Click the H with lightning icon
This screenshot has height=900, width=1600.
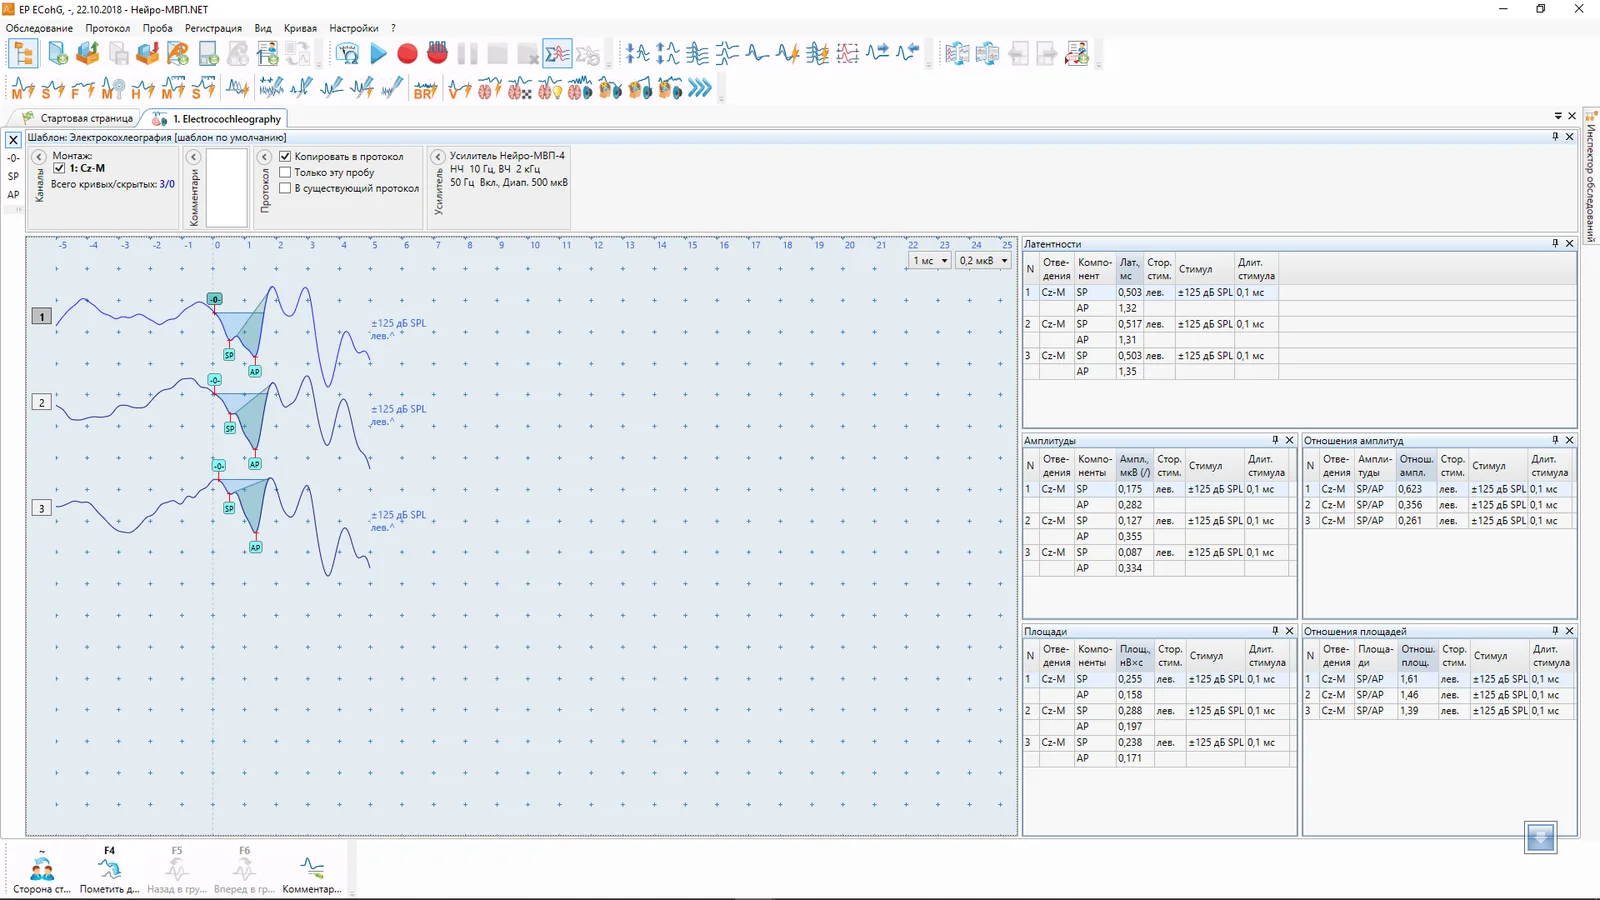pos(143,89)
